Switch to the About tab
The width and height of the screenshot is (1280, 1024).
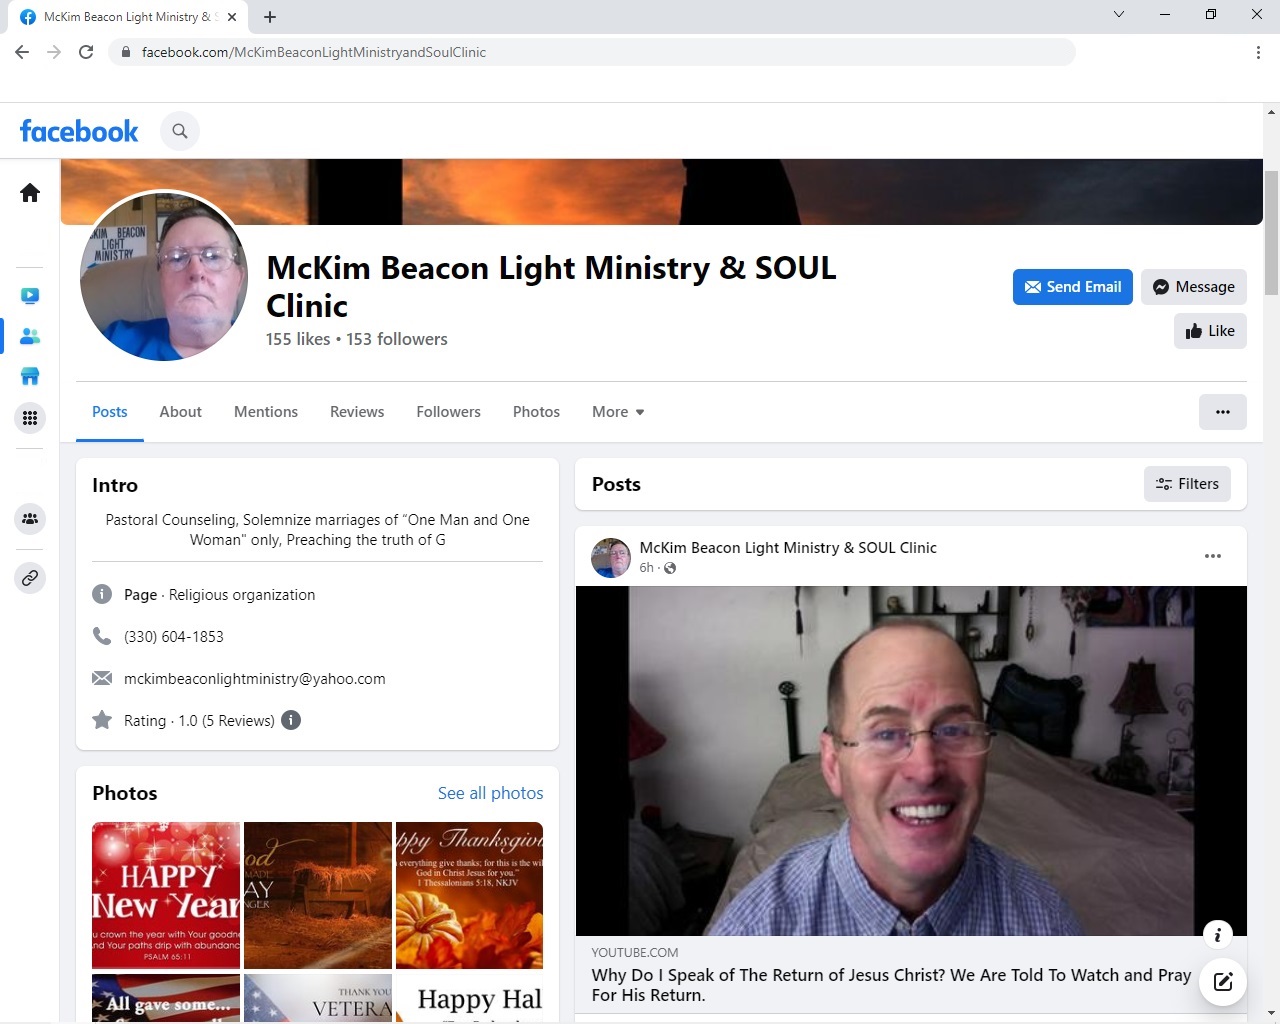[181, 412]
